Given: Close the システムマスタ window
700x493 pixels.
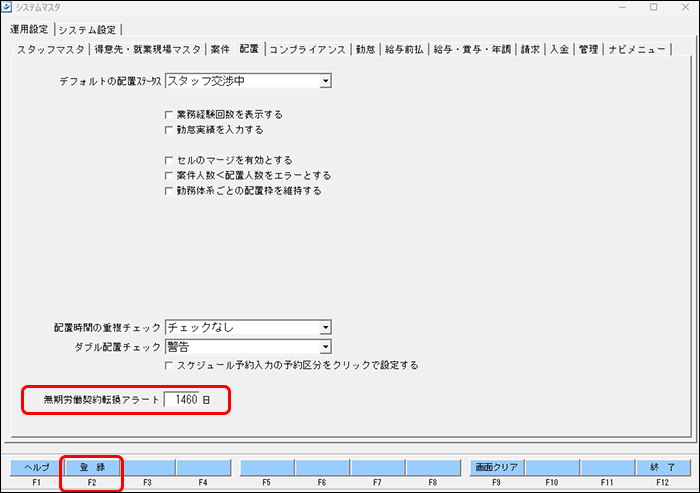Looking at the screenshot, I should [x=685, y=7].
